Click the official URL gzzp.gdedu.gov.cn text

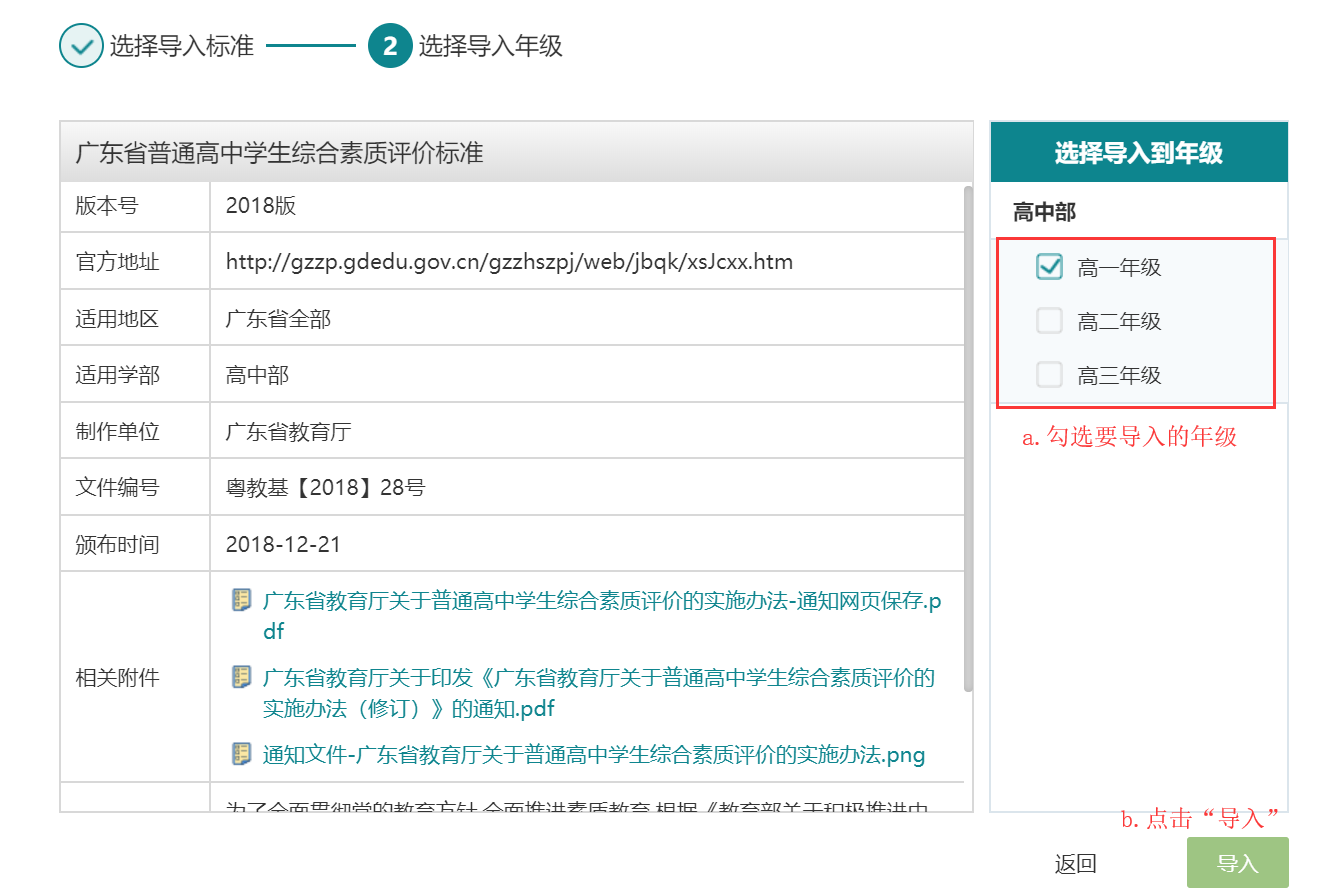(509, 262)
